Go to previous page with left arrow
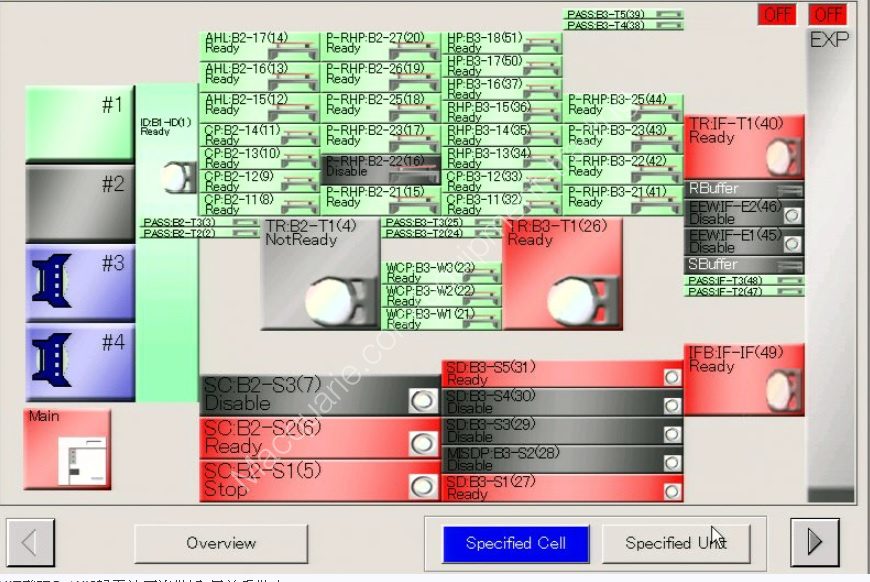This screenshot has height=582, width=870. (30, 543)
